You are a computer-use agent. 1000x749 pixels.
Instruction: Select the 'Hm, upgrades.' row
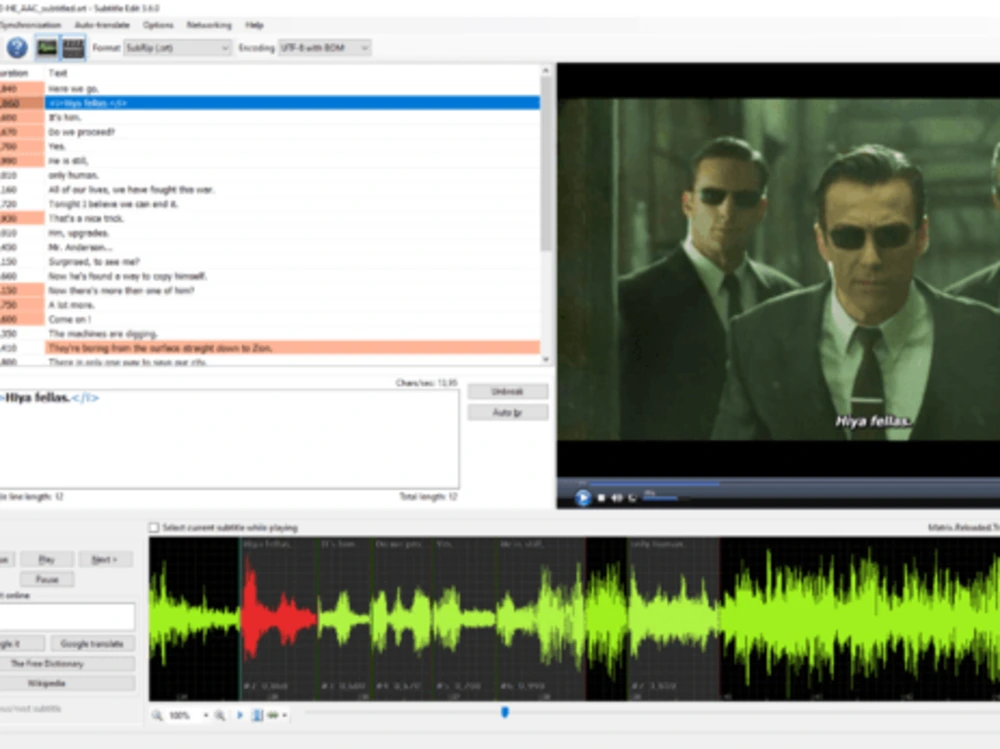click(x=269, y=233)
